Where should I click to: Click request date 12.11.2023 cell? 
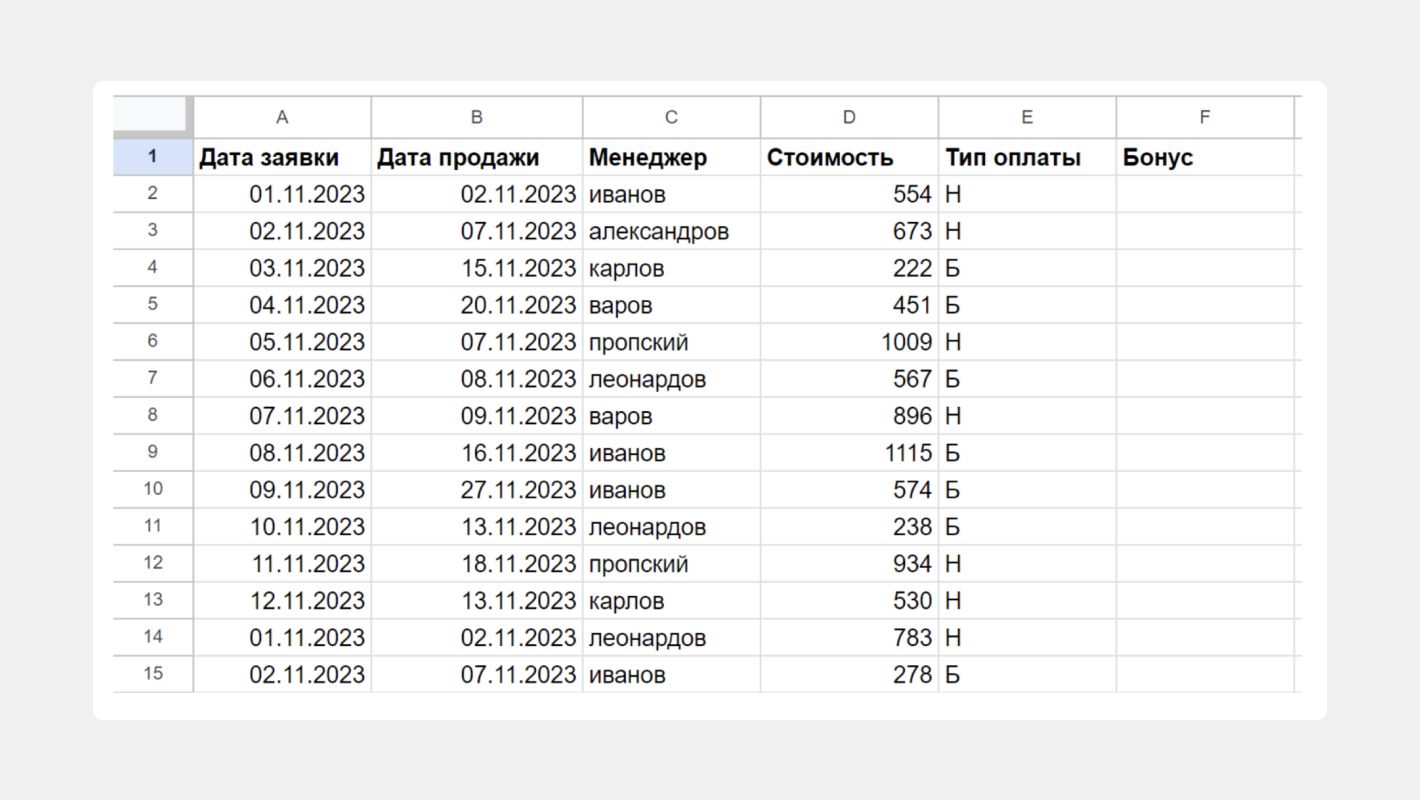coord(282,601)
